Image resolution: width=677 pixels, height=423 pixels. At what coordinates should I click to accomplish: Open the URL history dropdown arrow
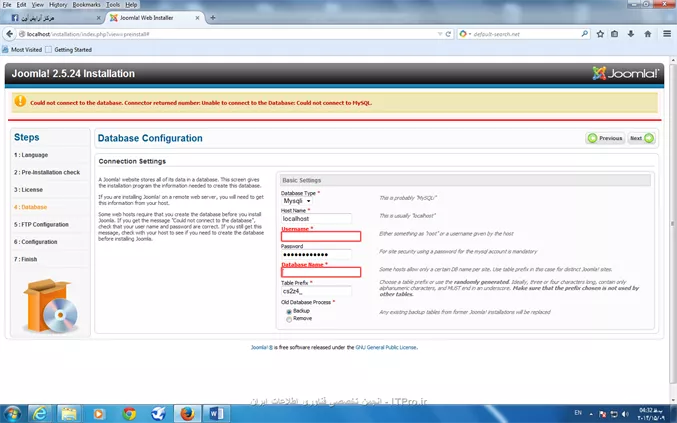pyautogui.click(x=440, y=34)
